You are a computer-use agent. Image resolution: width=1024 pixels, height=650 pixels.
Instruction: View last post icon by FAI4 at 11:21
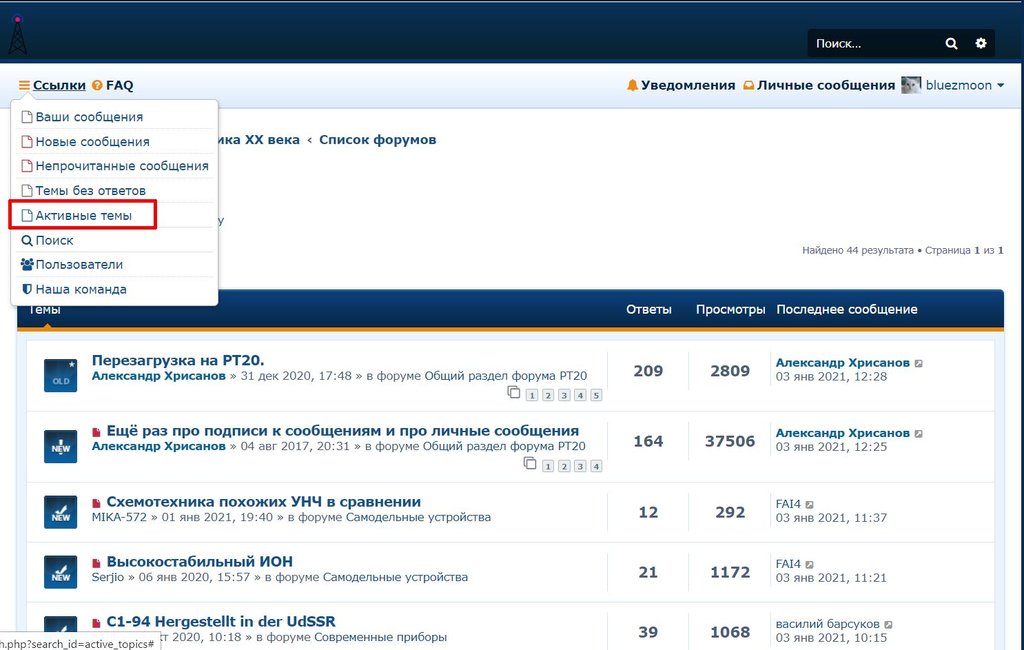tap(810, 564)
